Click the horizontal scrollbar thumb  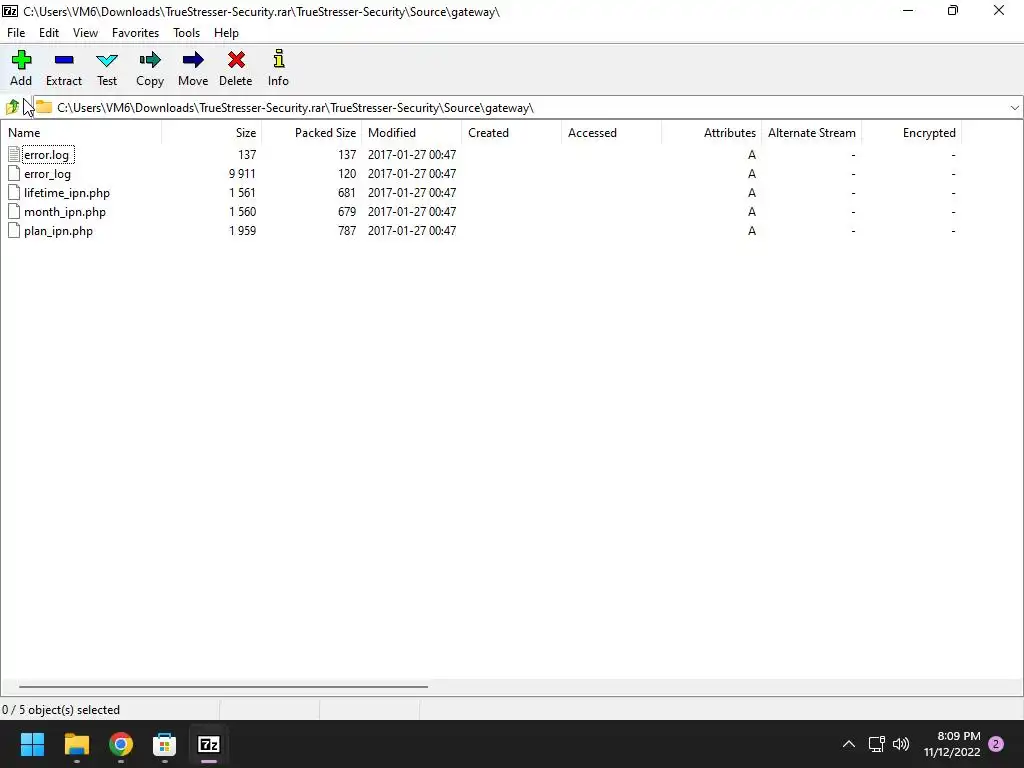(x=223, y=686)
